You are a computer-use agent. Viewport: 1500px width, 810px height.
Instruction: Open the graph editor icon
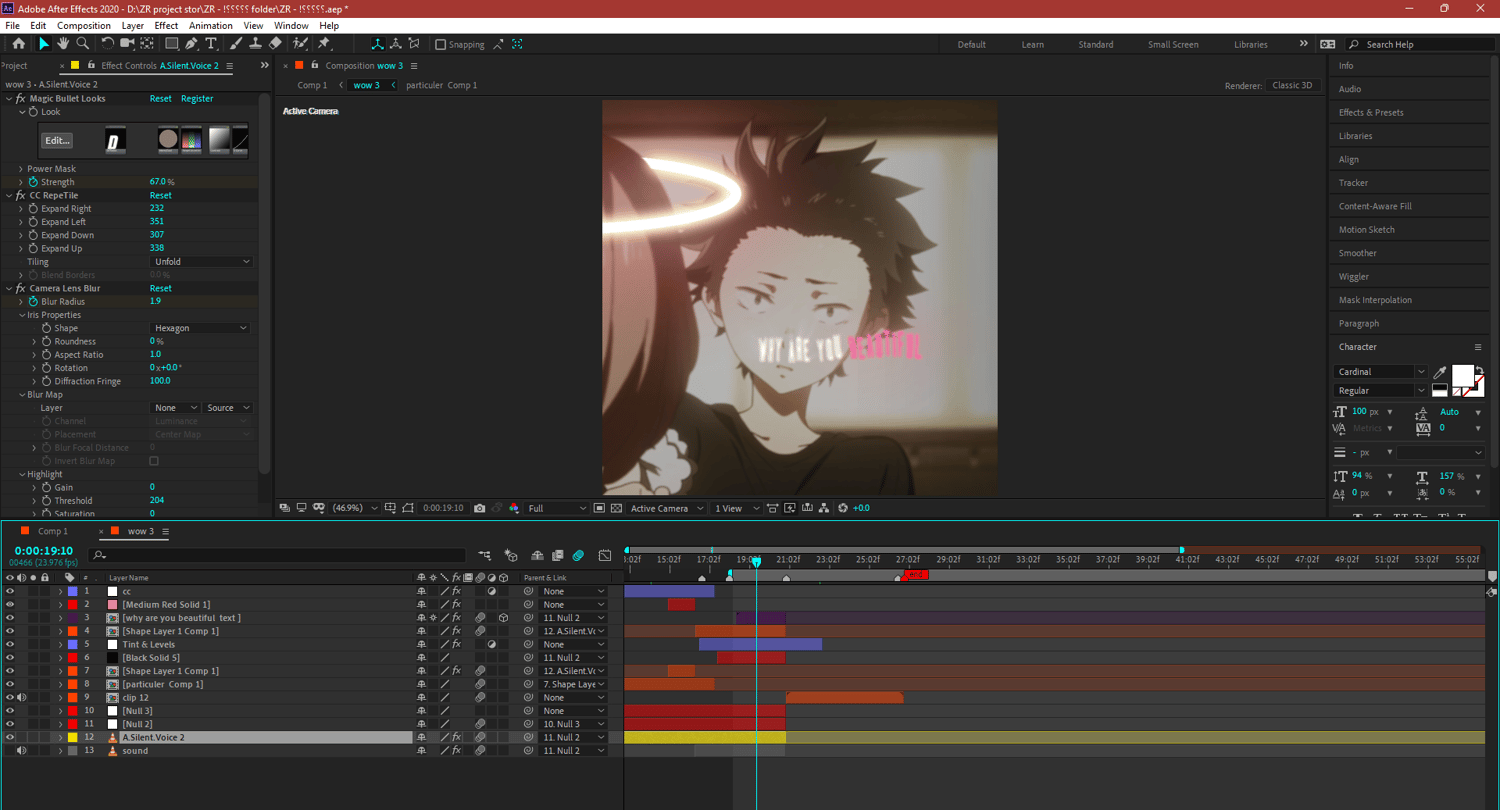(x=605, y=555)
